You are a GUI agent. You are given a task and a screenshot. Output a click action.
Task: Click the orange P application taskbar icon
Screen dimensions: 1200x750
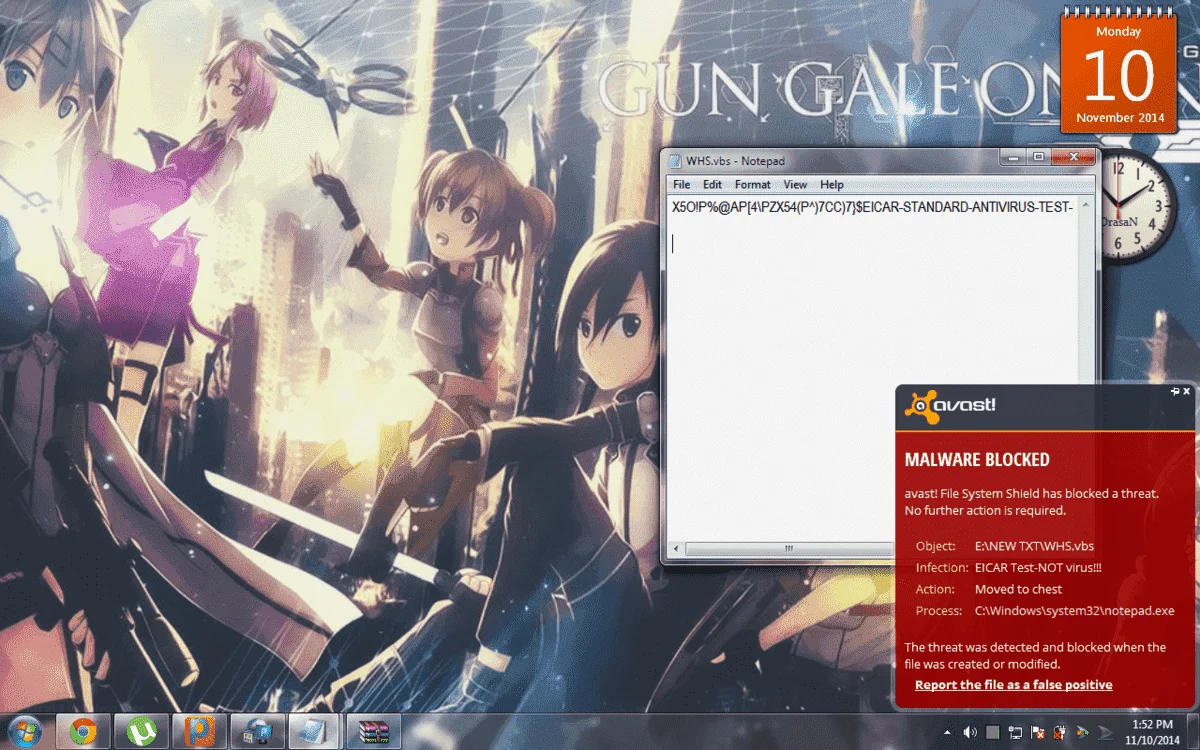point(199,731)
